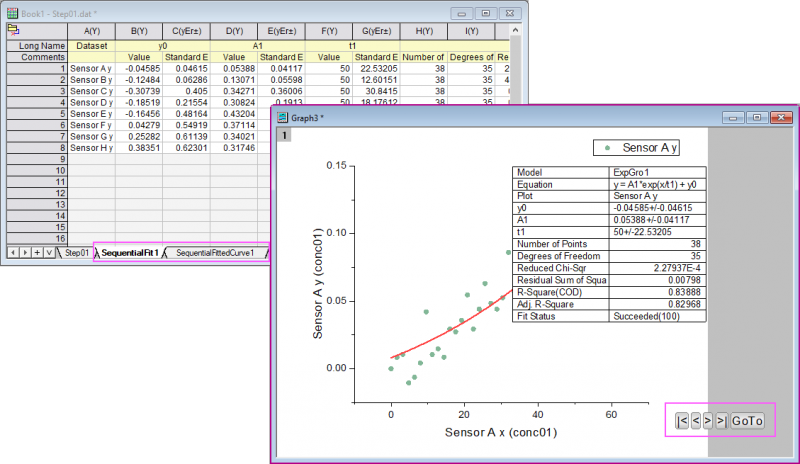The height and width of the screenshot is (464, 800).
Task: Go to previous fit with < button
Action: 695,421
